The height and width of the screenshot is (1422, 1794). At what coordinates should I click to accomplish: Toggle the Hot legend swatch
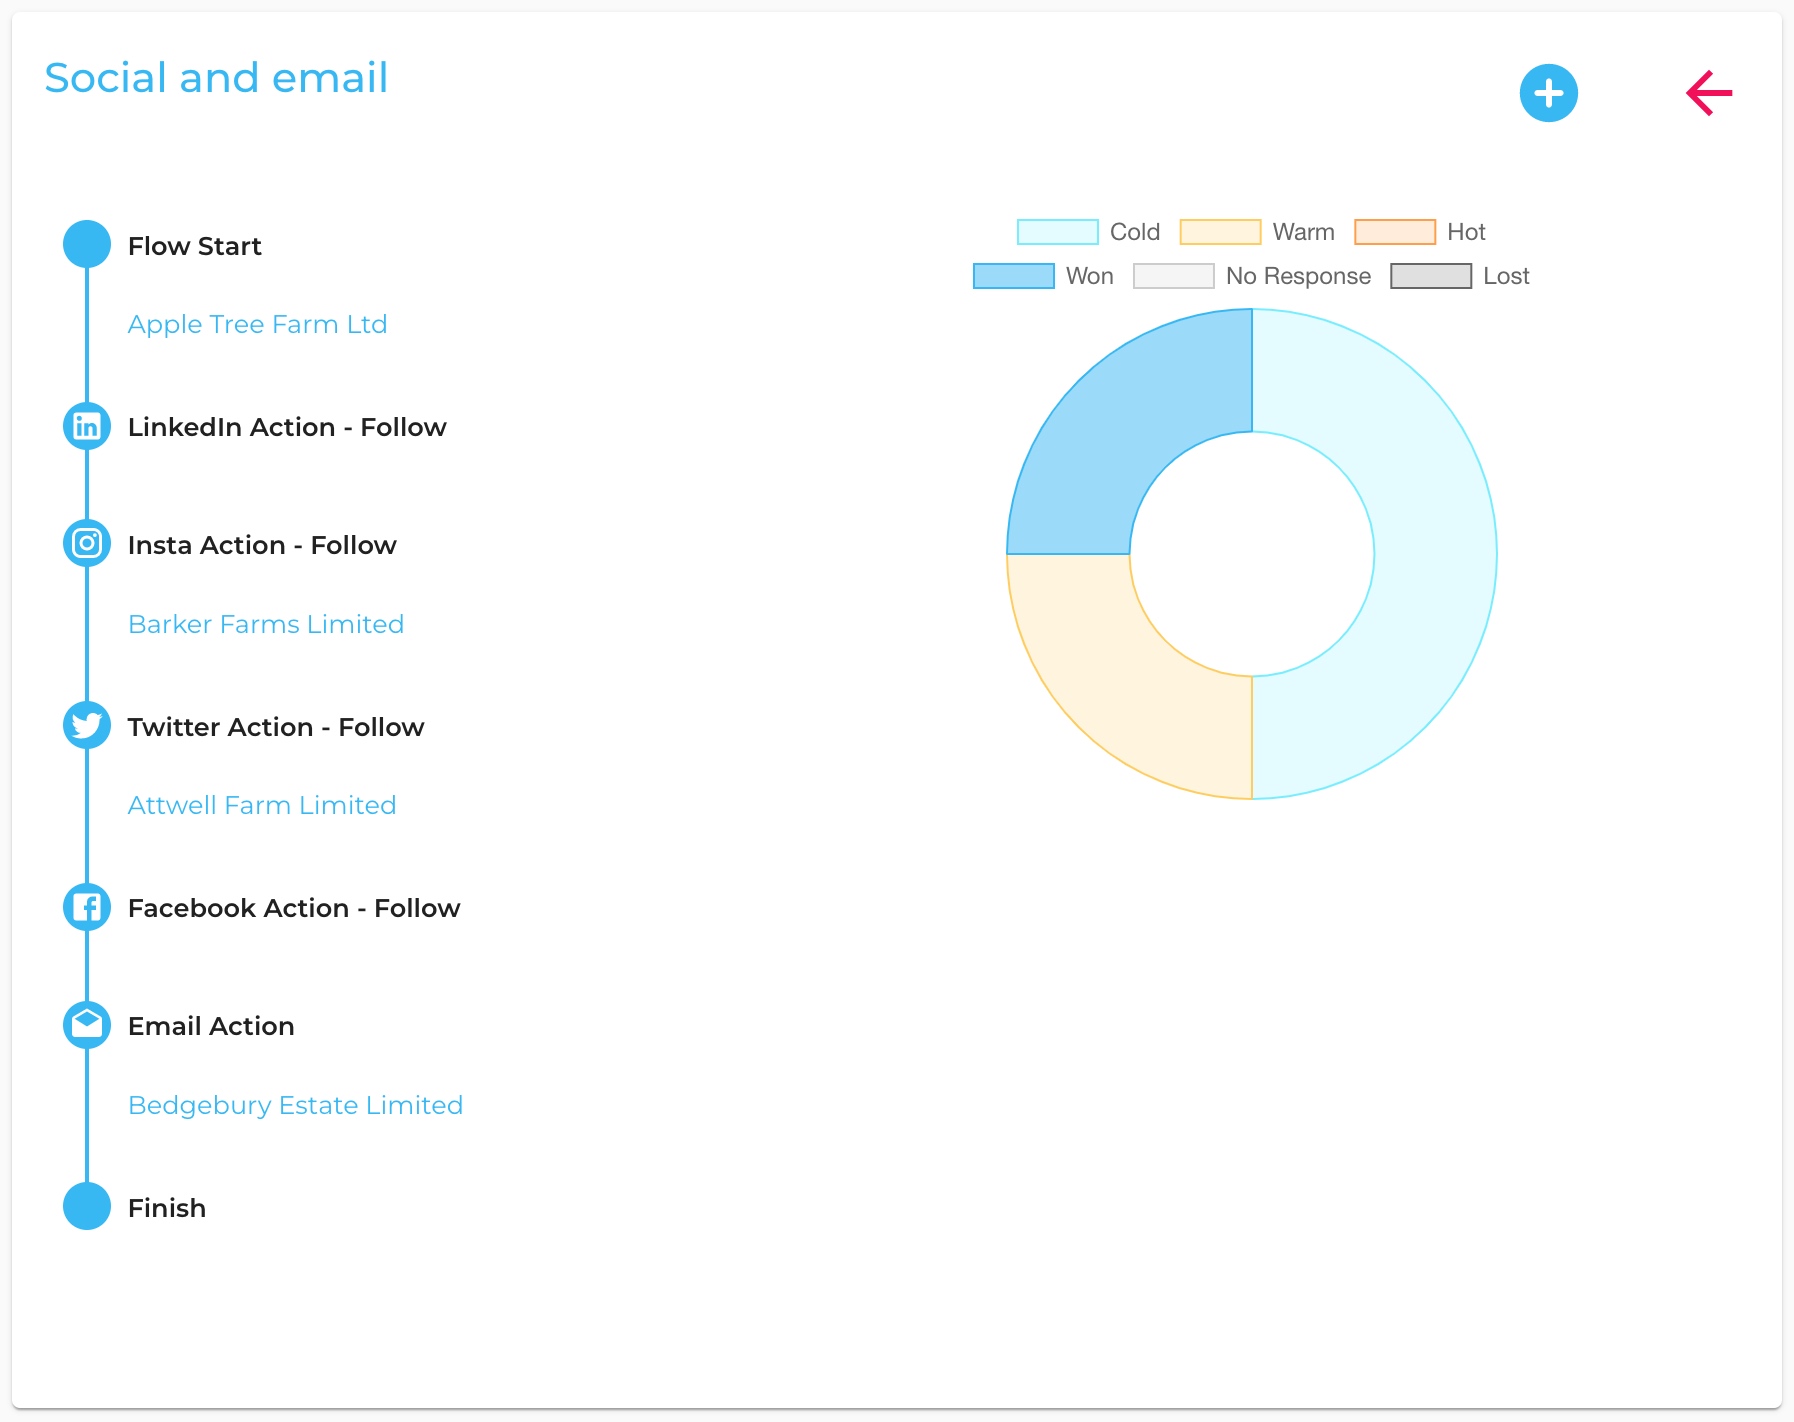1394,232
